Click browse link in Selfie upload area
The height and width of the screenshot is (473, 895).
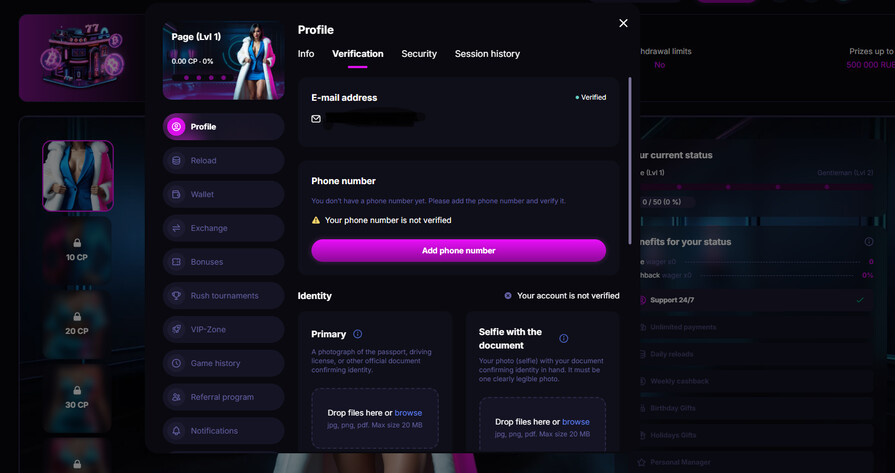click(576, 422)
